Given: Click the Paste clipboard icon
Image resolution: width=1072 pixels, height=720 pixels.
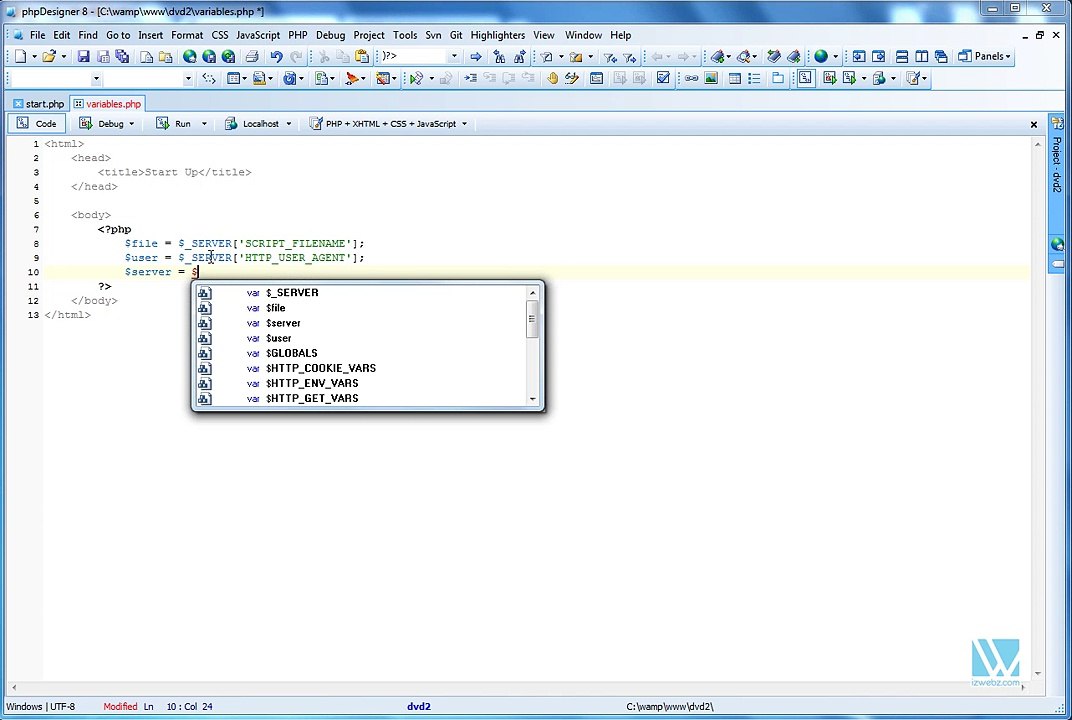Looking at the screenshot, I should coord(362,57).
